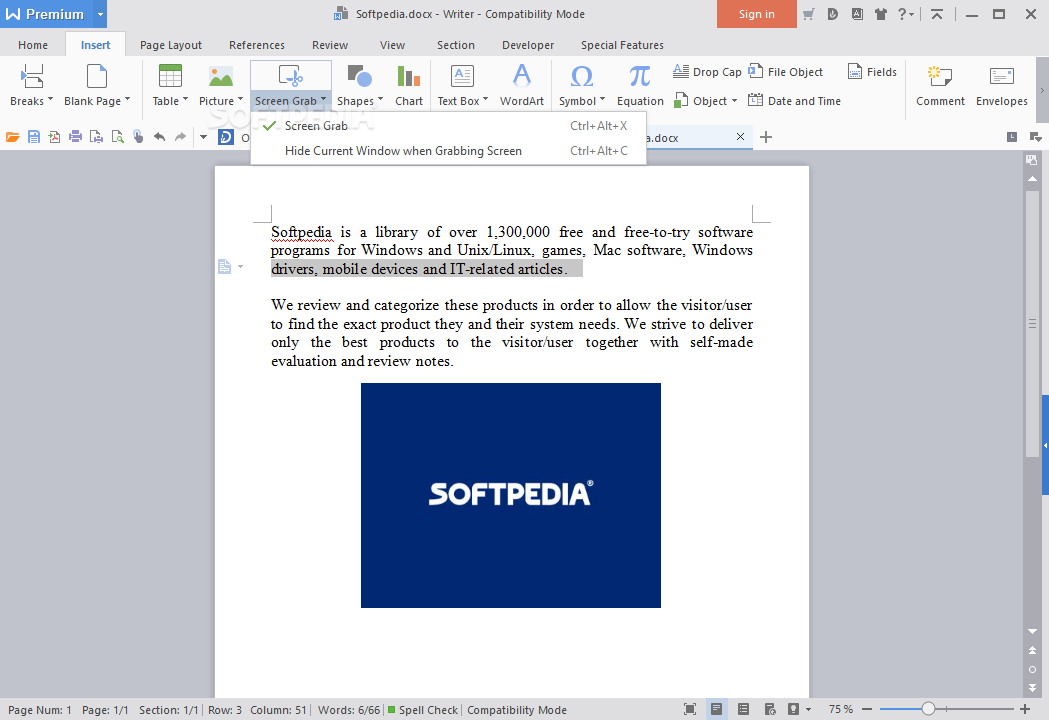Click the Open folder icon in quick toolbar
Viewport: 1049px width, 720px height.
tap(13, 137)
